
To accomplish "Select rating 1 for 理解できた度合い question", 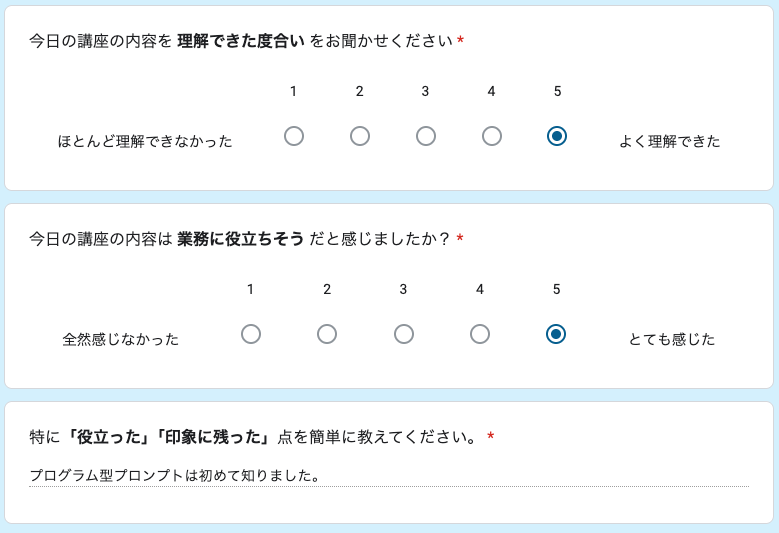I will [x=294, y=136].
